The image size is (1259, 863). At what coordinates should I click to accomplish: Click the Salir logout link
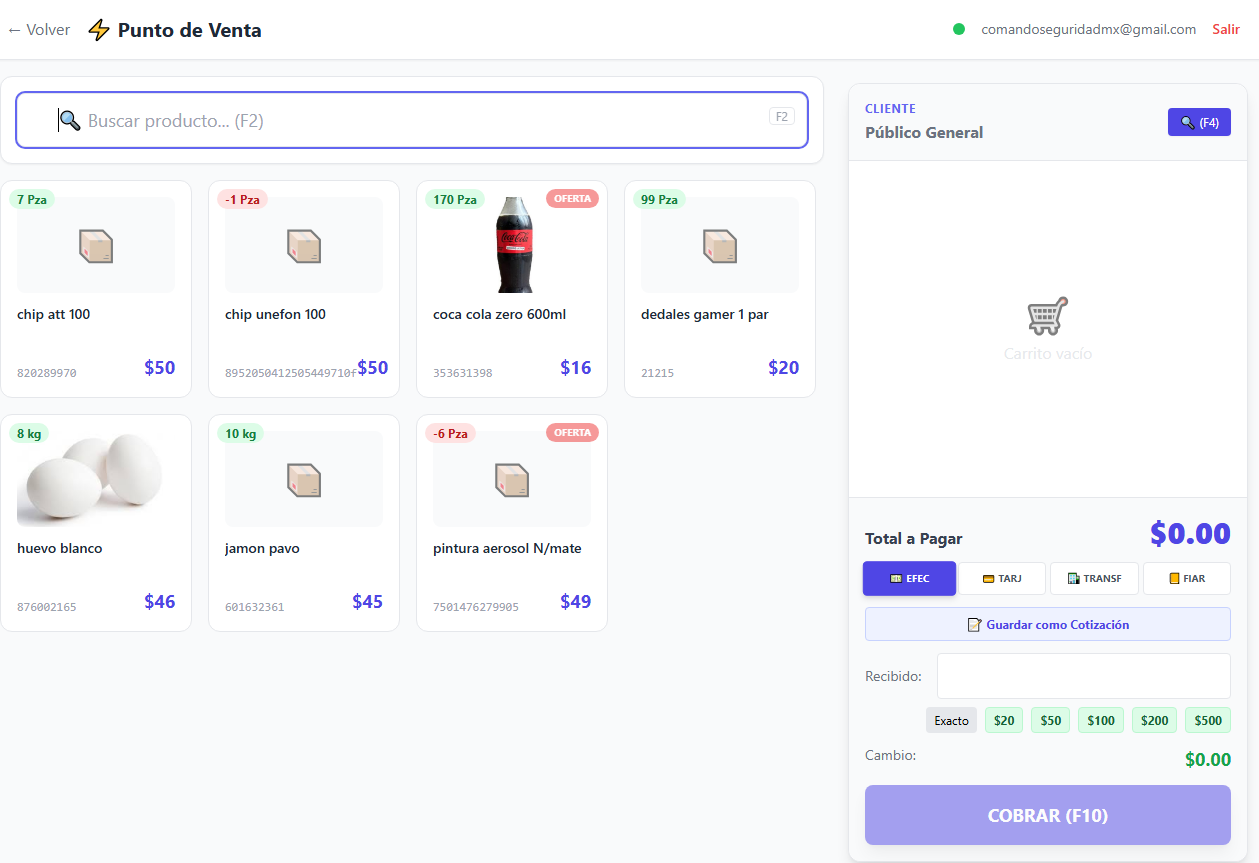click(x=1226, y=29)
